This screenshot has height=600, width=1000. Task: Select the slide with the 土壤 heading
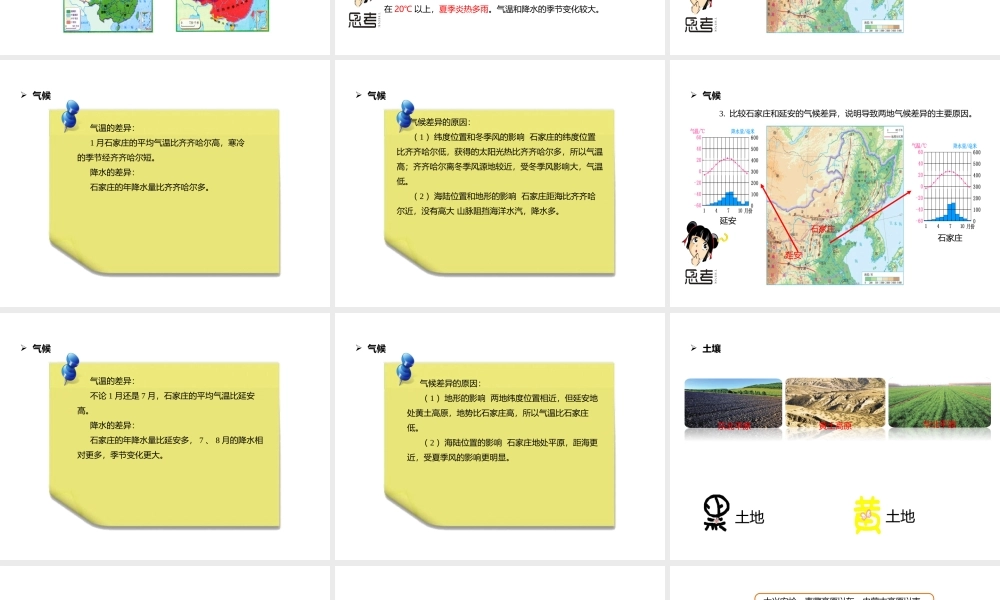(x=835, y=436)
